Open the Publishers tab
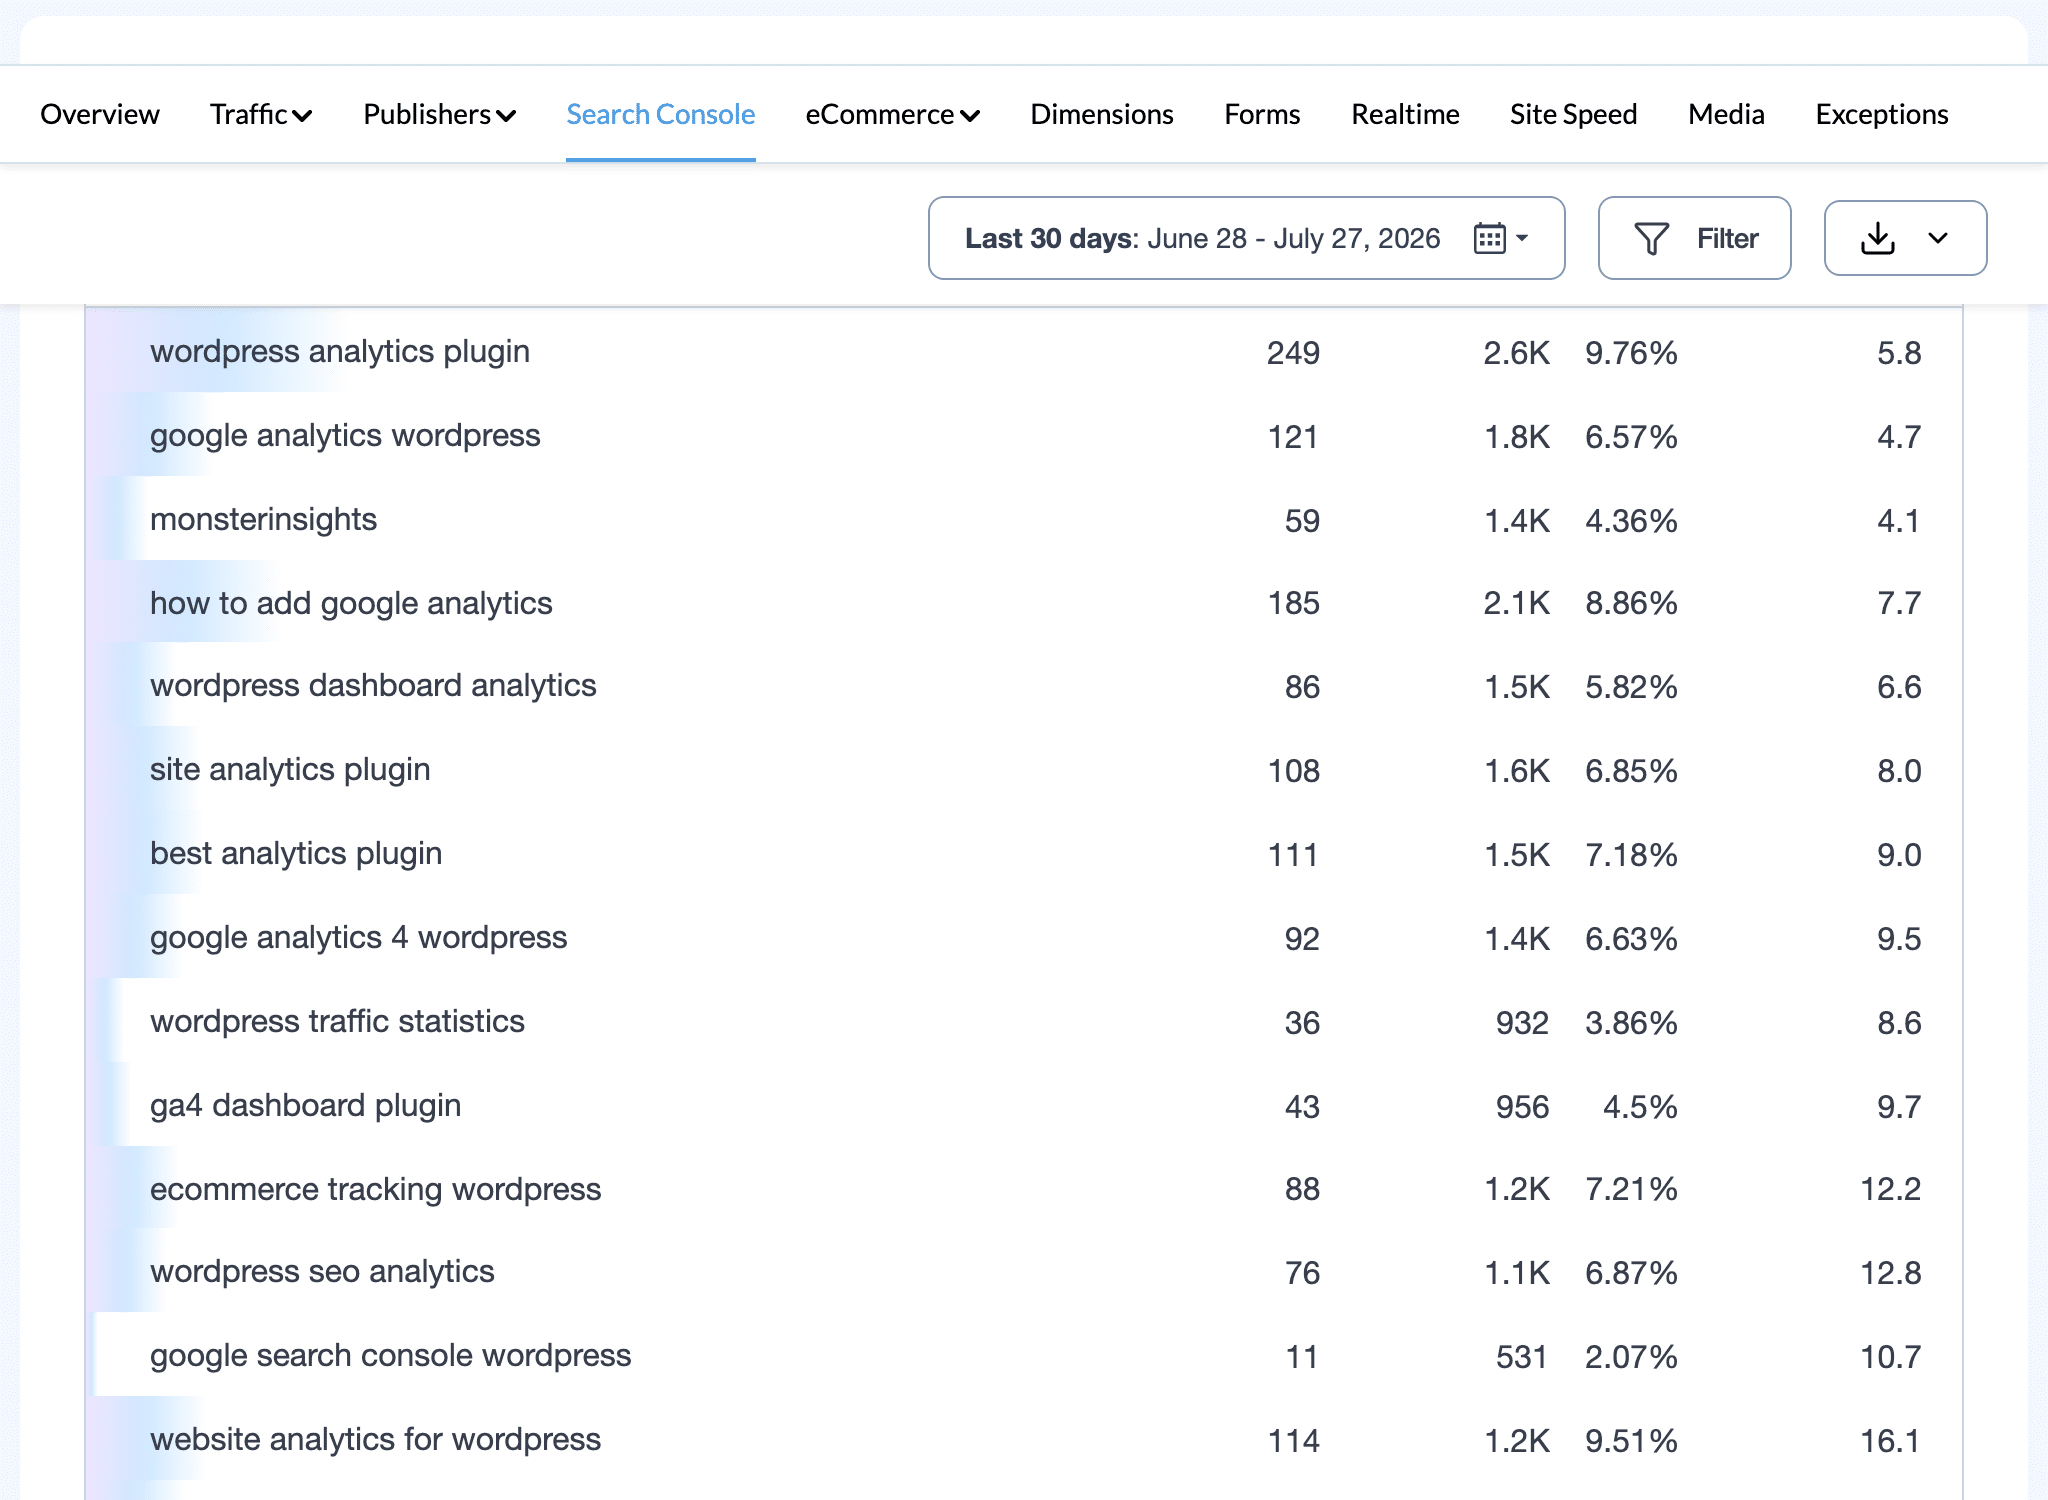This screenshot has width=2048, height=1500. [427, 114]
